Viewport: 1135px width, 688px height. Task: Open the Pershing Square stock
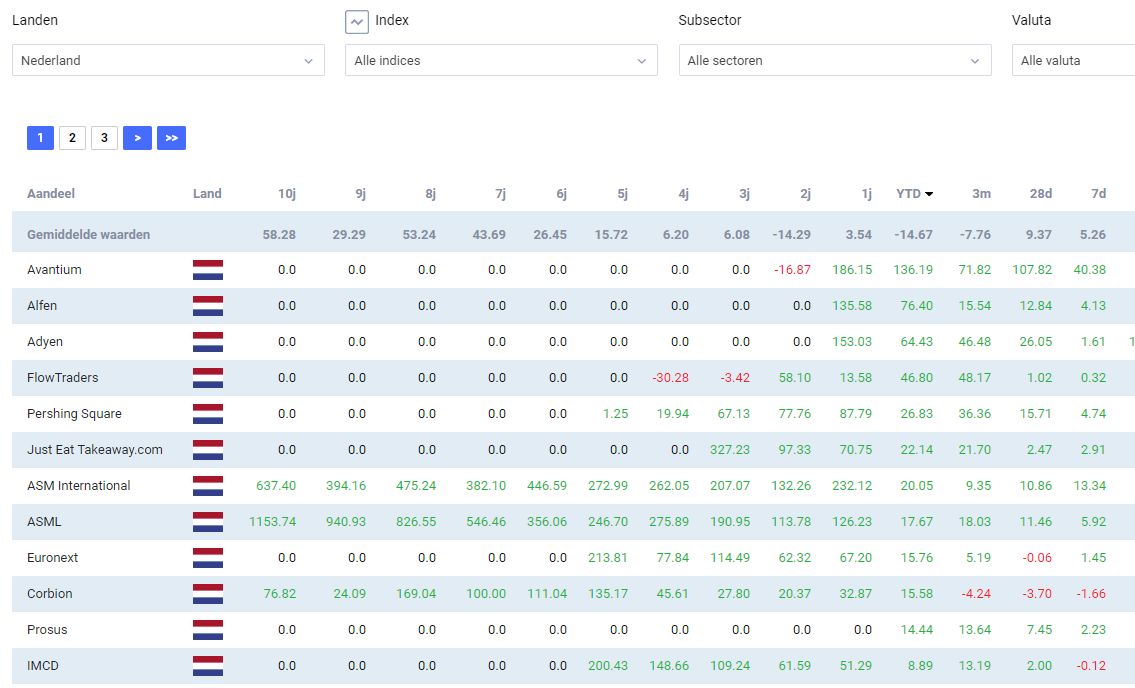75,414
